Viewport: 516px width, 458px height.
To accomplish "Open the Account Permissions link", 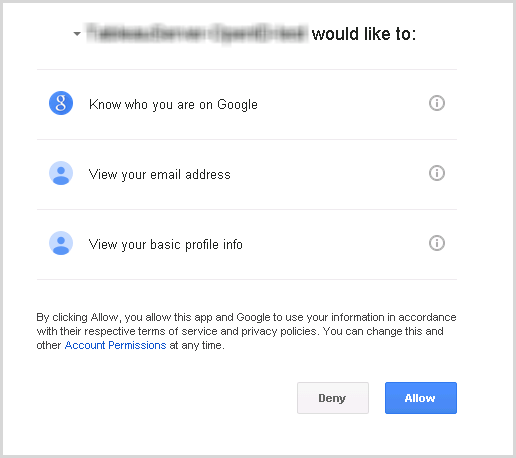I will pos(115,345).
